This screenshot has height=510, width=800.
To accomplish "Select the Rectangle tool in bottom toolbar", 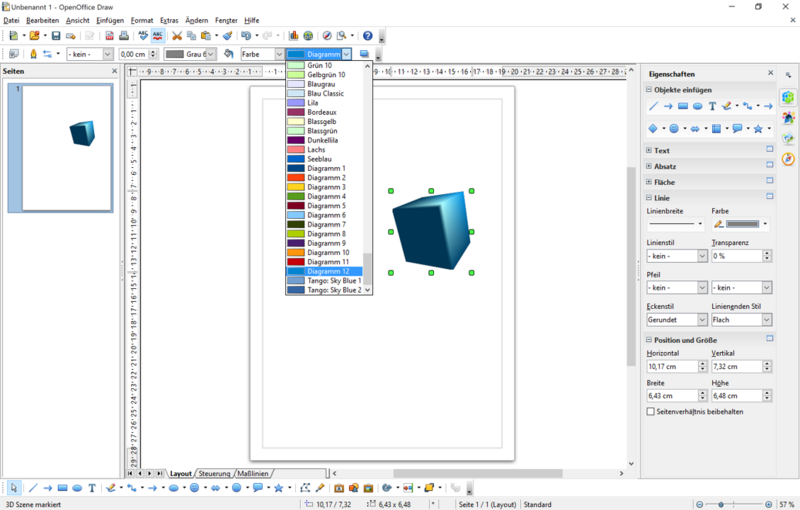I will click(x=62, y=488).
